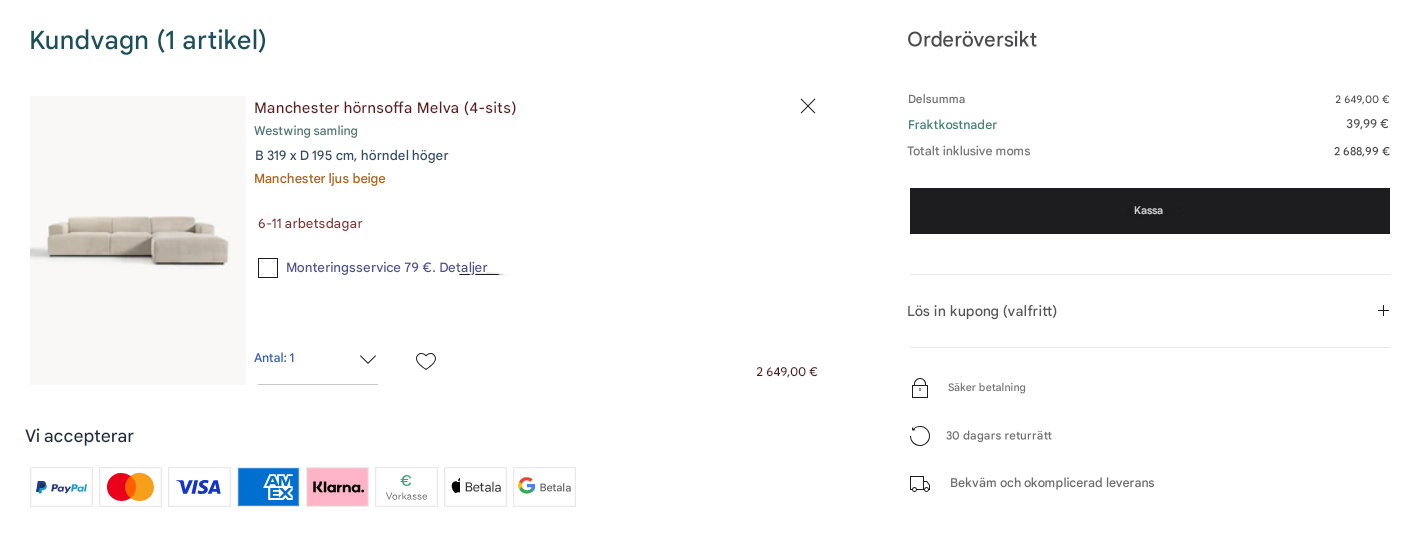
Task: Click the Apple Pay Betala icon
Action: tap(475, 487)
